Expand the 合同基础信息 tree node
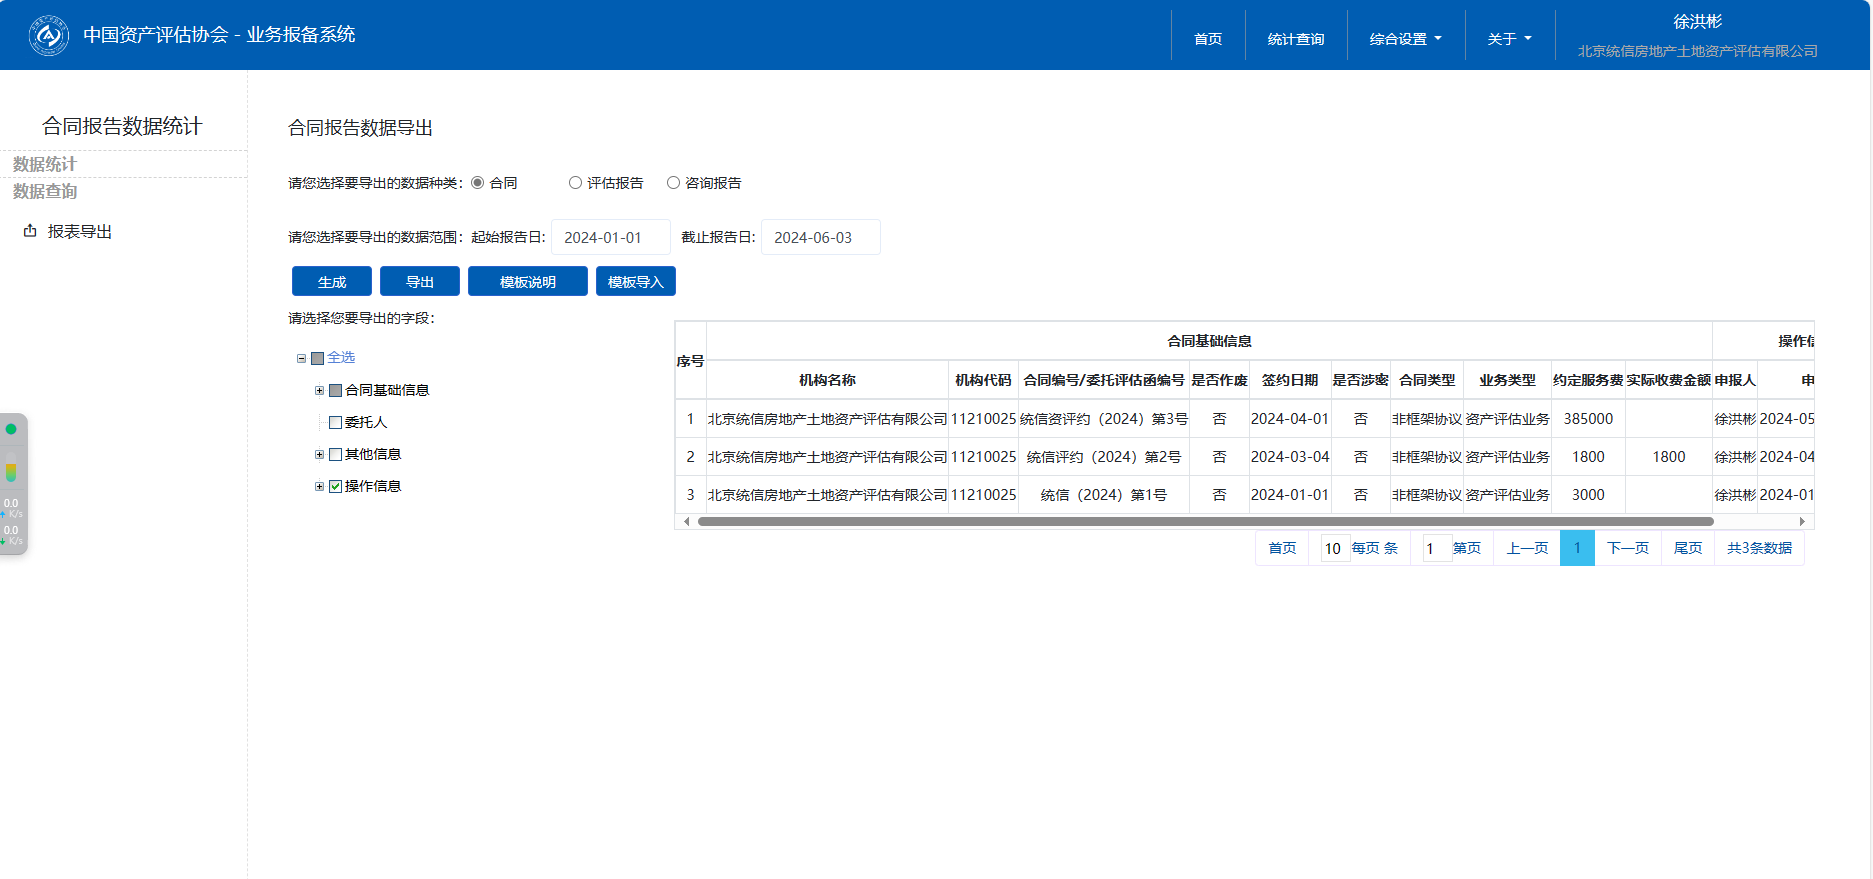Screen dimensions: 1873x879 click(319, 390)
